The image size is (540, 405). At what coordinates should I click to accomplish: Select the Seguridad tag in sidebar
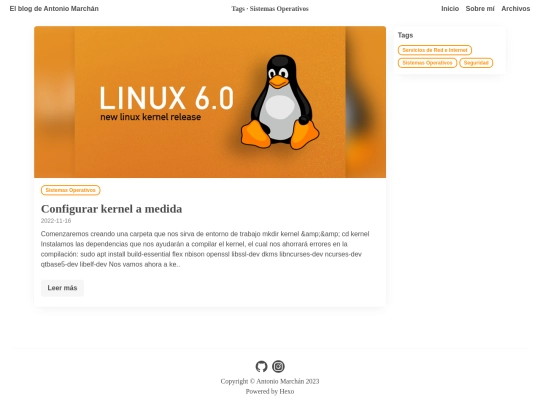coord(476,63)
